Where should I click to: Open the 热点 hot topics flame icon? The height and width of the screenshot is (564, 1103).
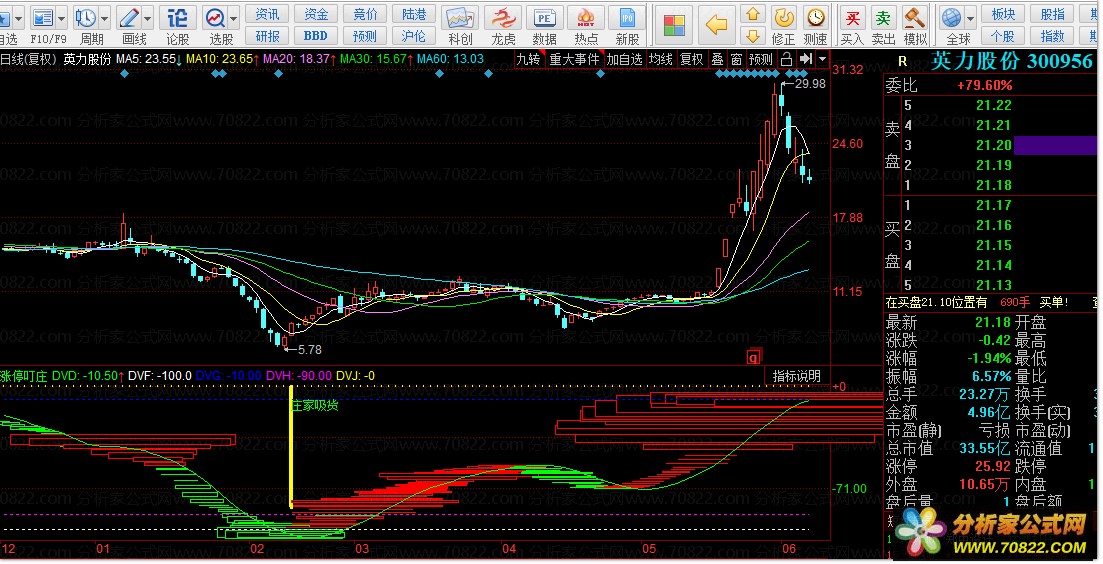[585, 18]
